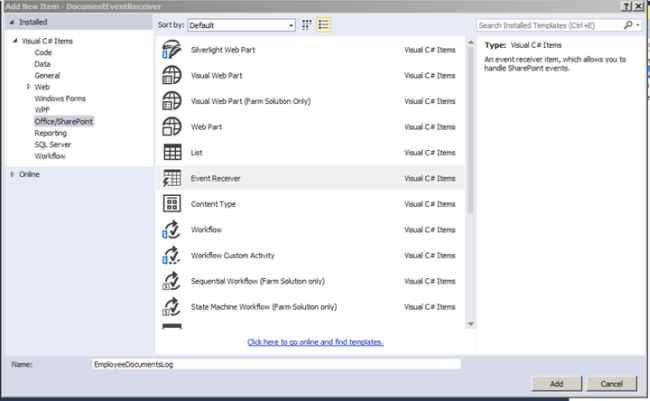Select the Reporting category
The height and width of the screenshot is (401, 650).
[x=51, y=133]
